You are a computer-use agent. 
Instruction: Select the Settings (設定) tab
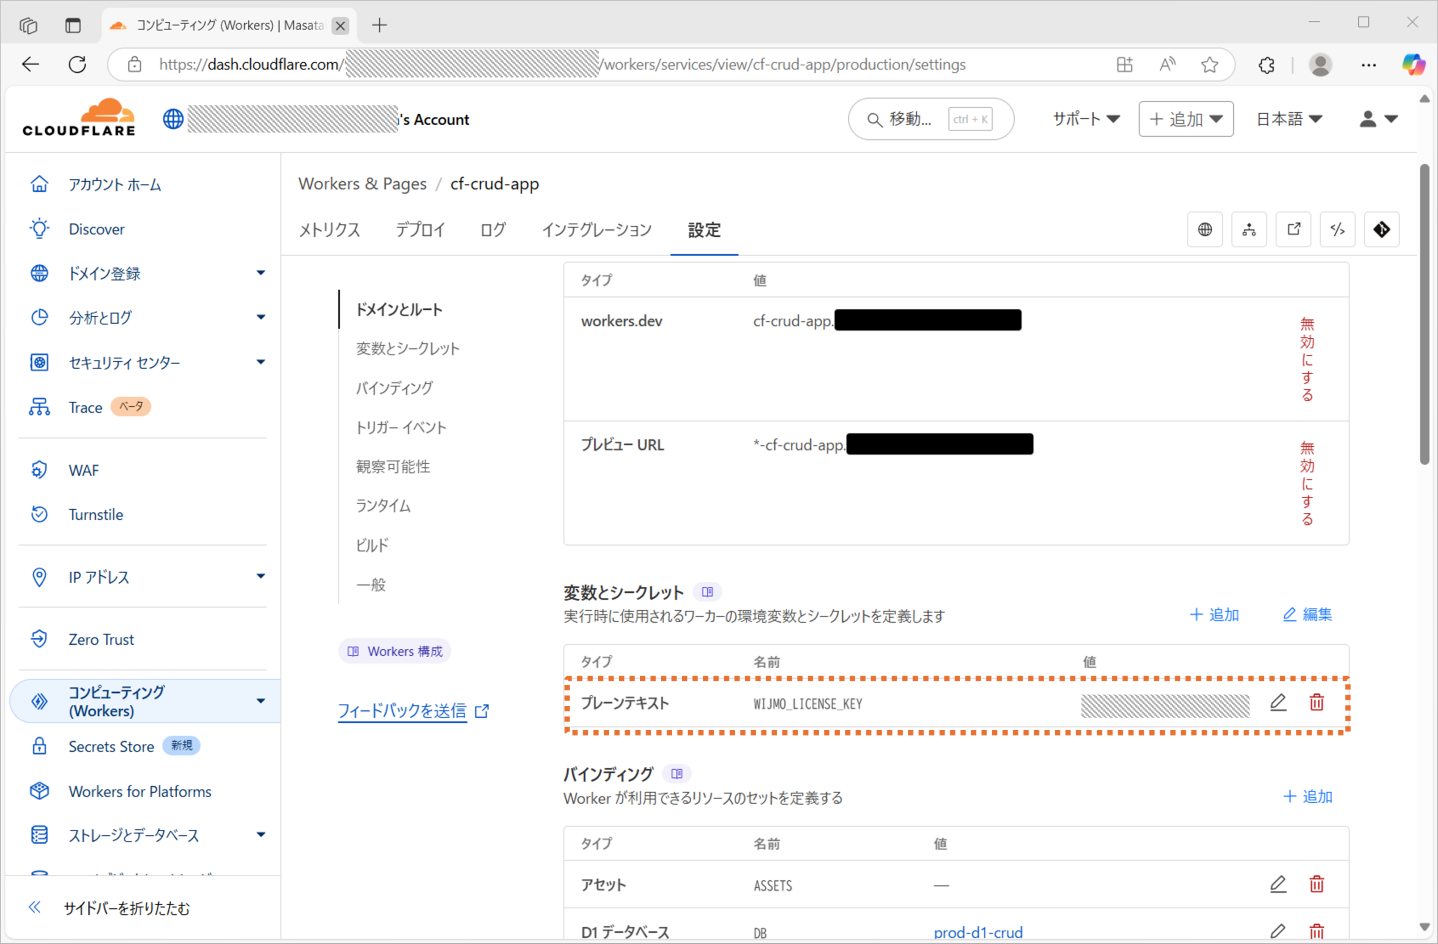[704, 230]
